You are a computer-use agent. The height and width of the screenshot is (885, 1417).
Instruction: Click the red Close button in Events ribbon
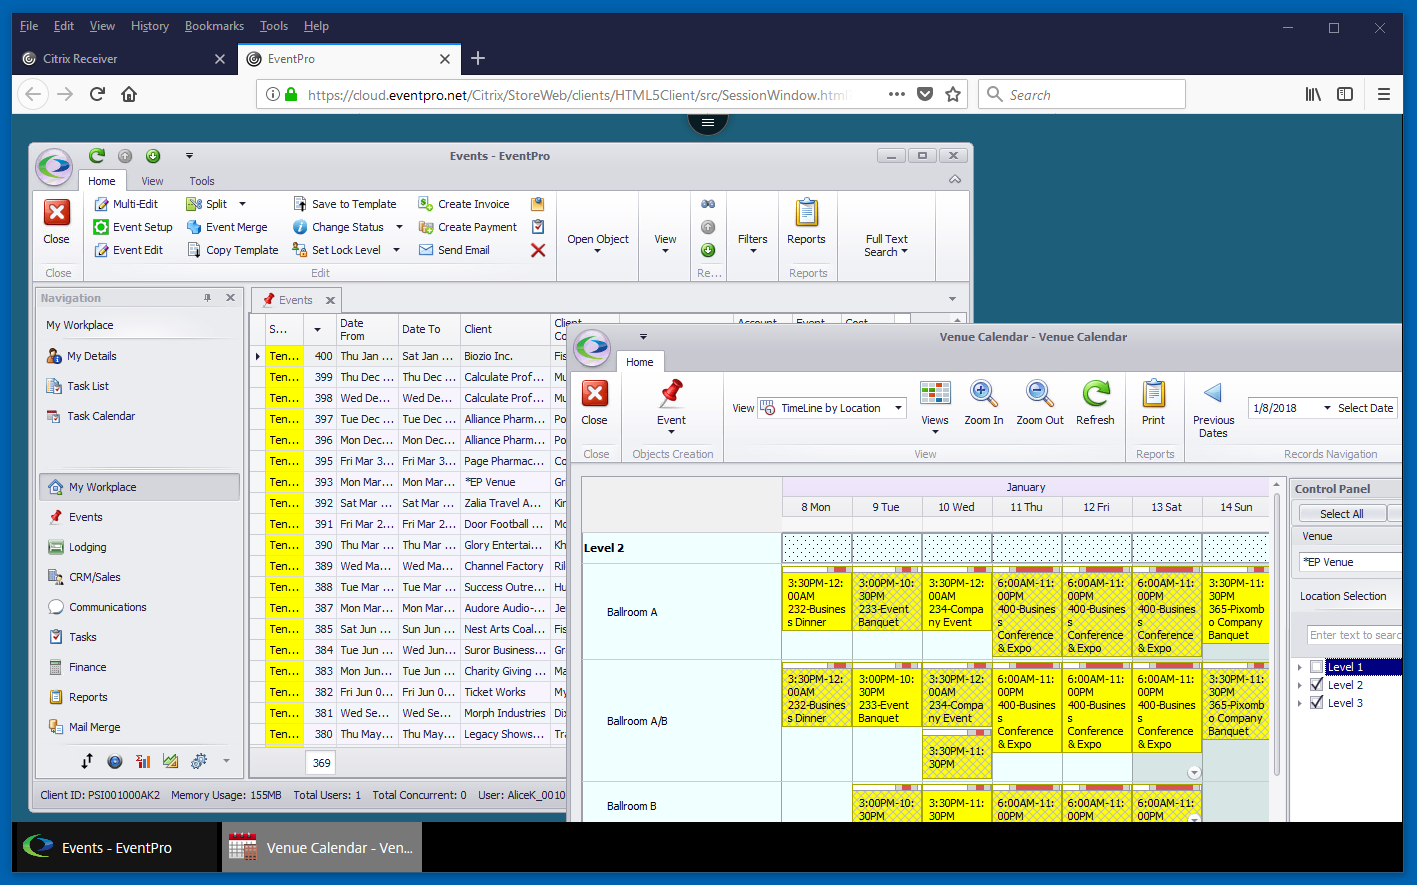click(57, 221)
